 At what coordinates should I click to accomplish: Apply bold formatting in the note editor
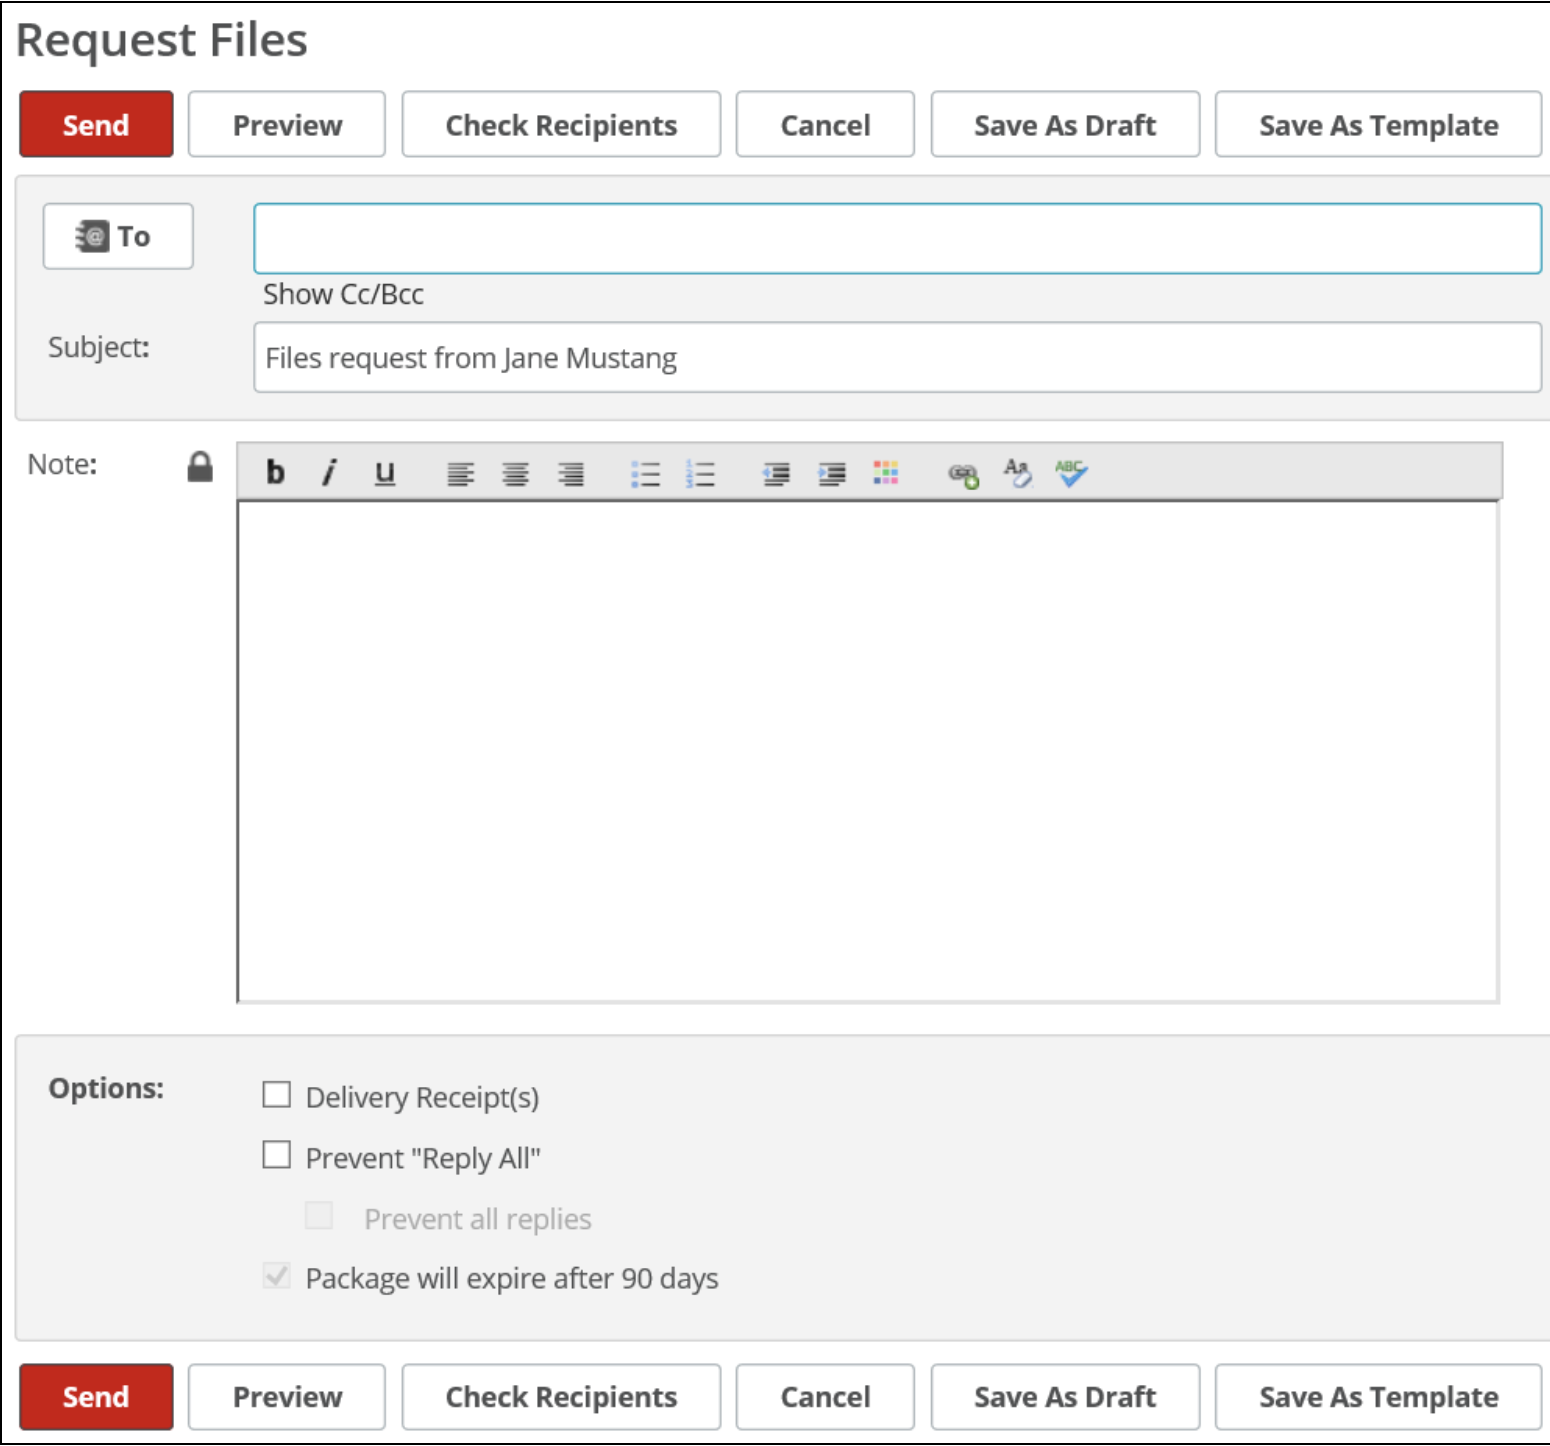[x=275, y=472]
